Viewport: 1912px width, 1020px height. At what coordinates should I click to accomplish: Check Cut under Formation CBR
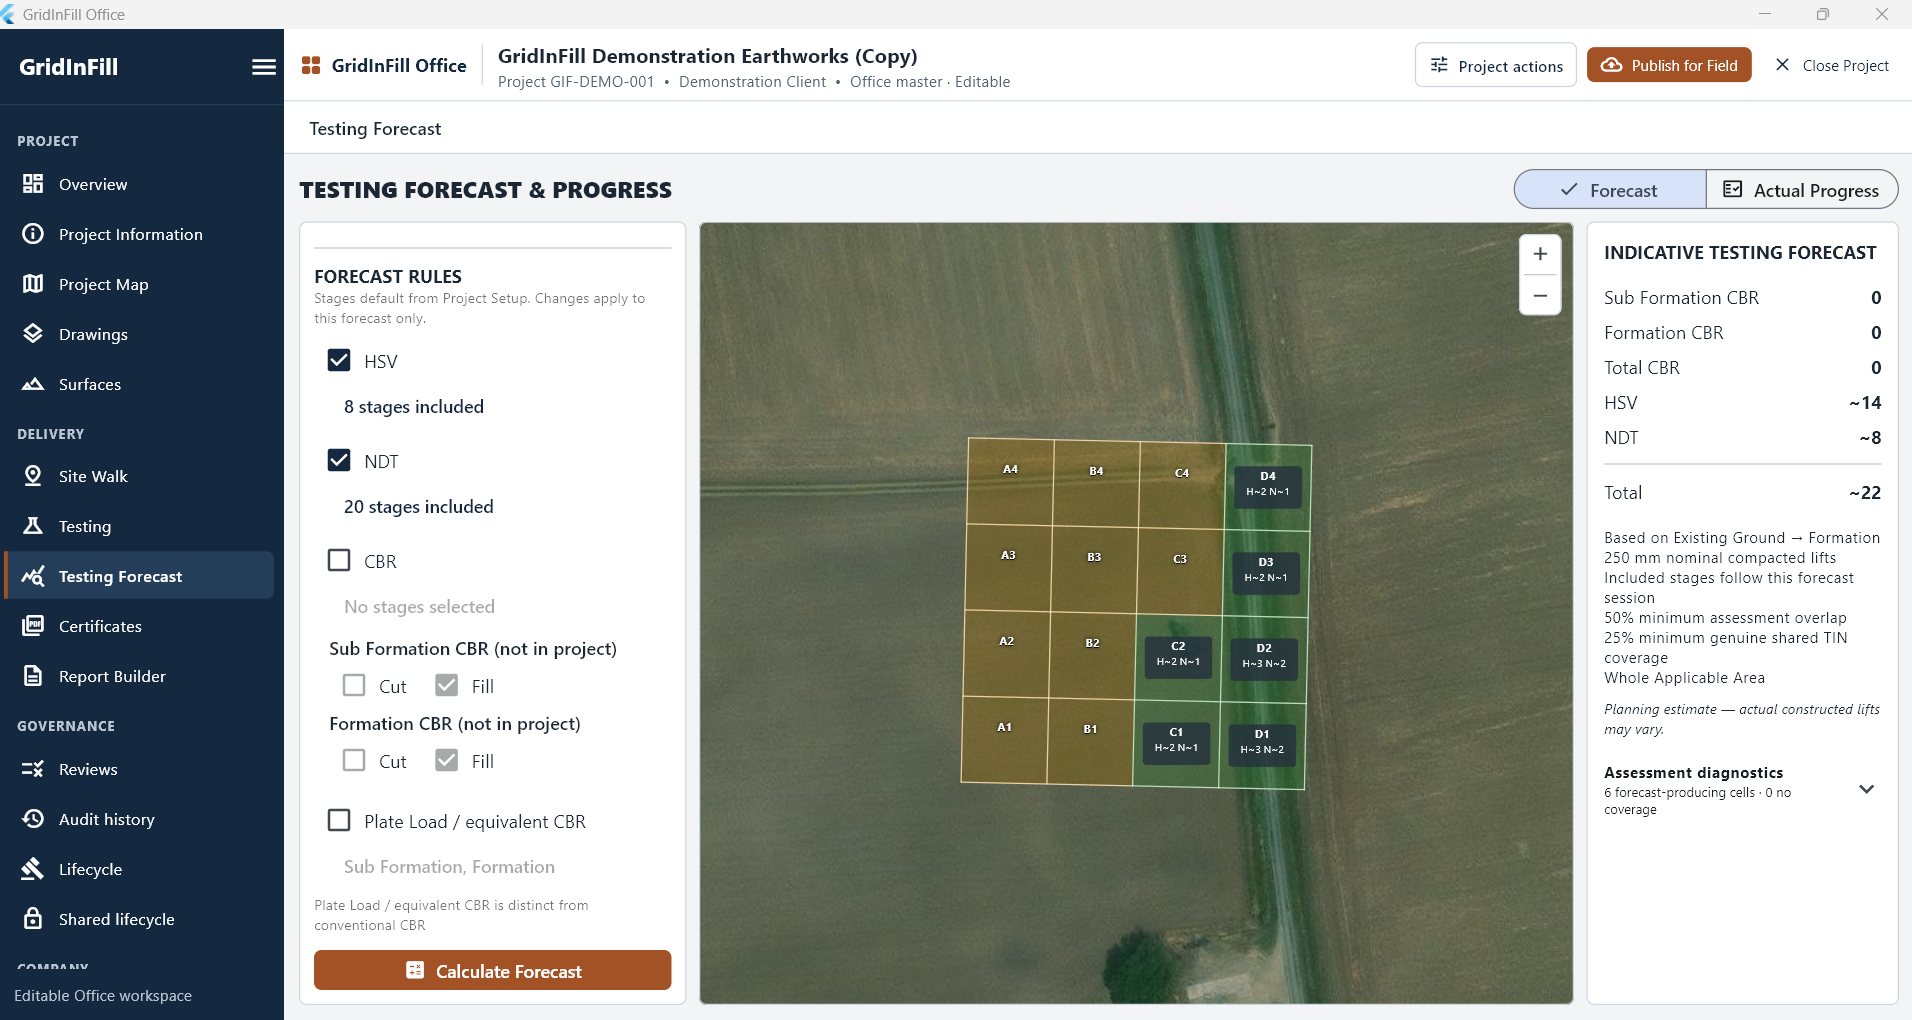pyautogui.click(x=354, y=760)
